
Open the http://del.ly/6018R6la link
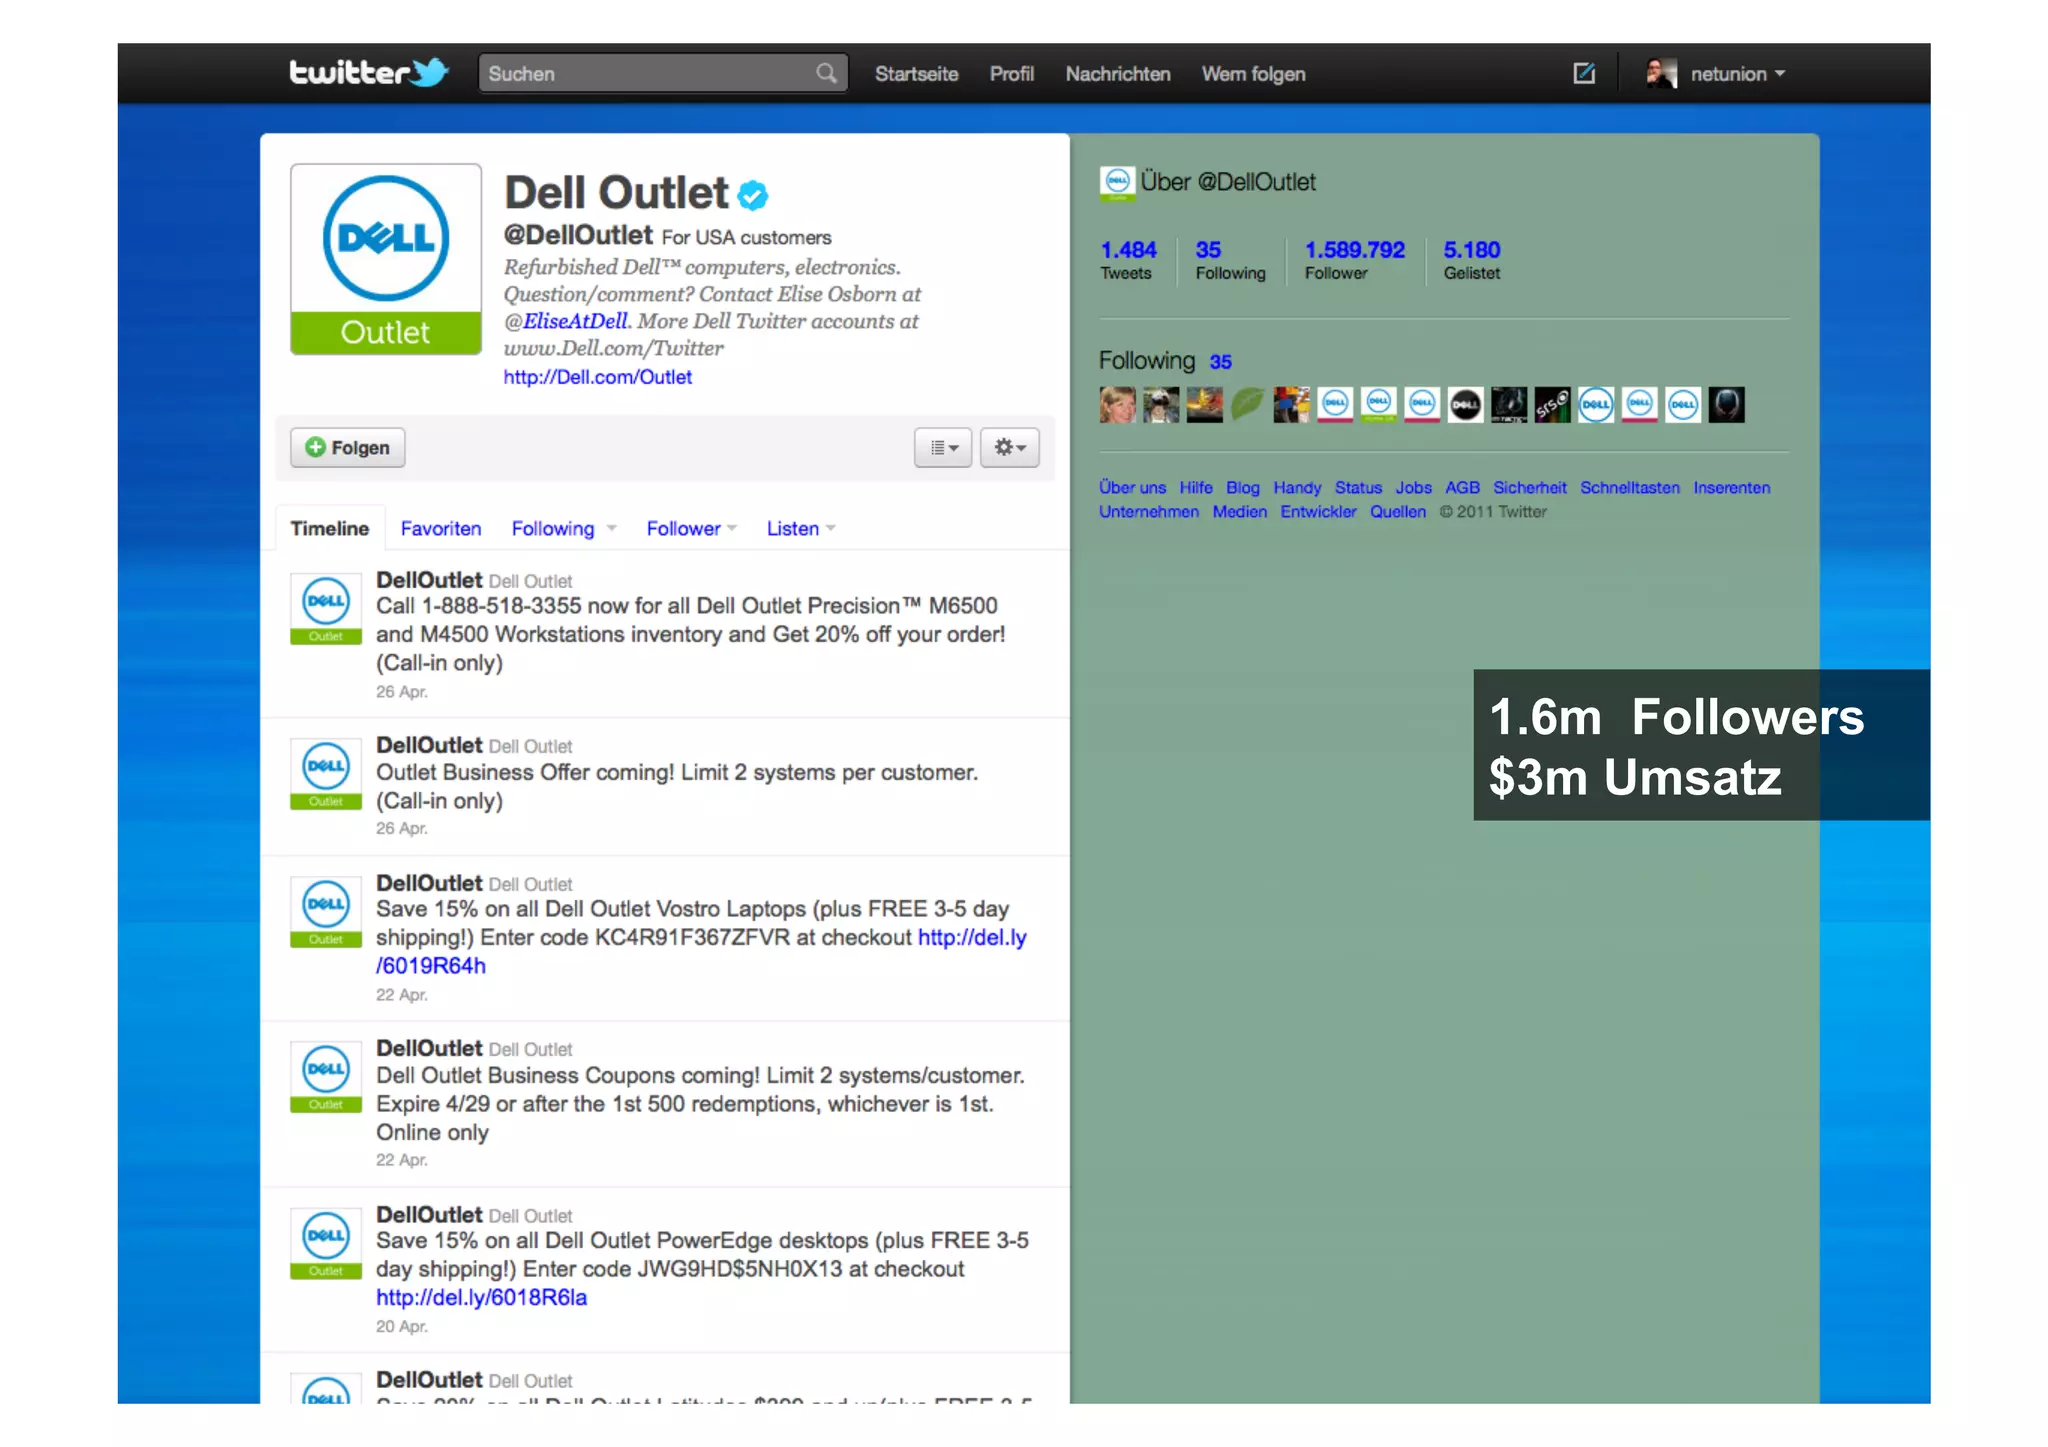coord(481,1298)
